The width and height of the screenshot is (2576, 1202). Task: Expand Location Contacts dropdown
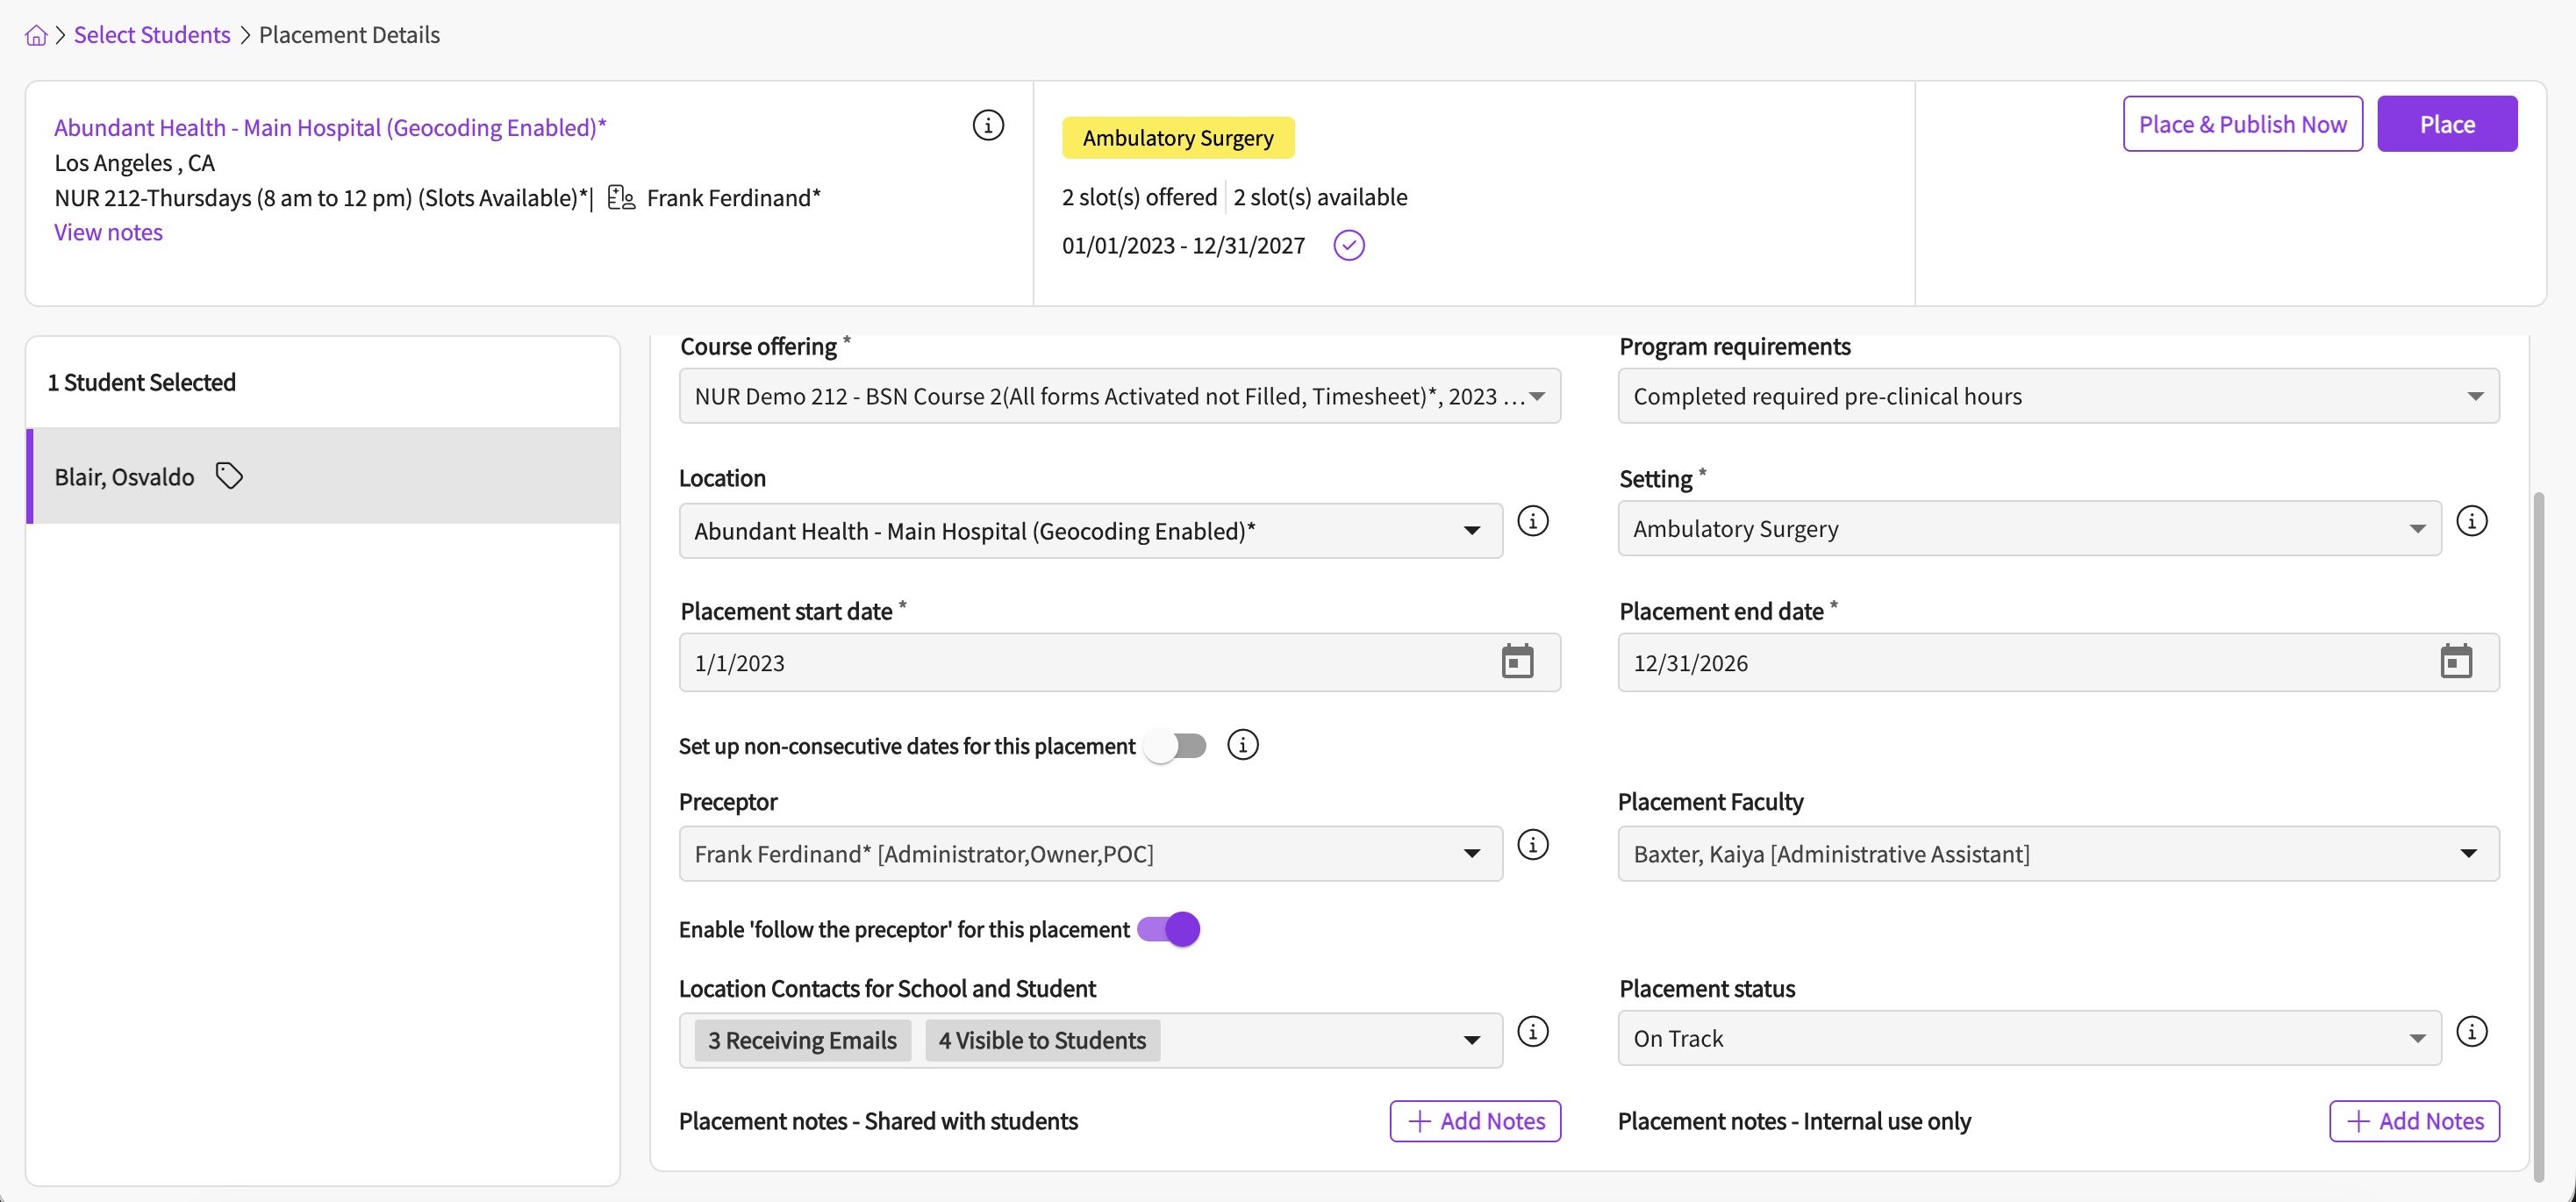coord(1471,1040)
